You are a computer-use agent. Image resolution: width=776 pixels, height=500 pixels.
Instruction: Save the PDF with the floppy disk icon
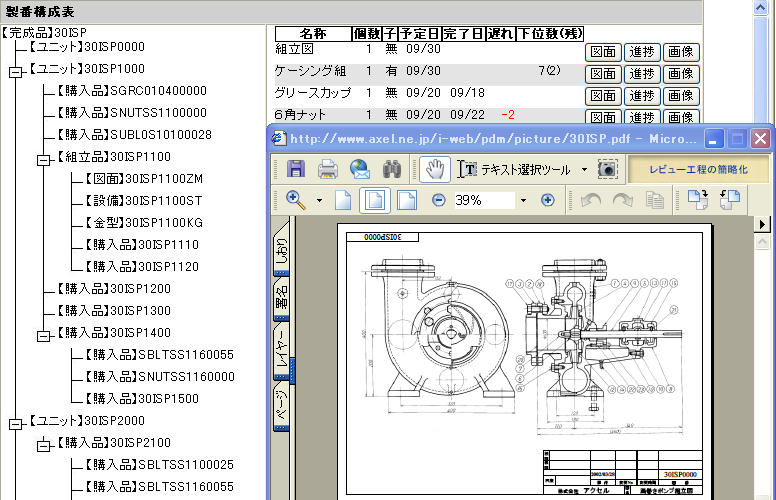(296, 169)
